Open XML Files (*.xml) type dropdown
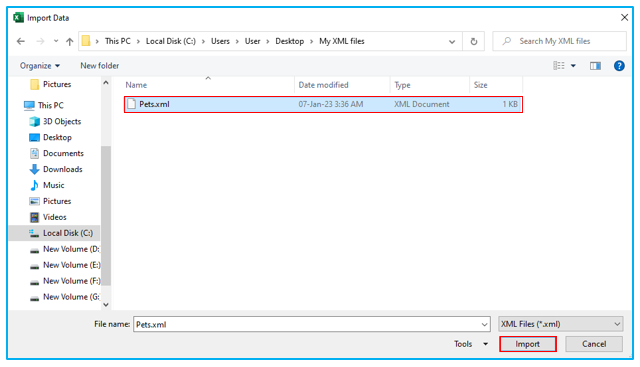 (560, 324)
